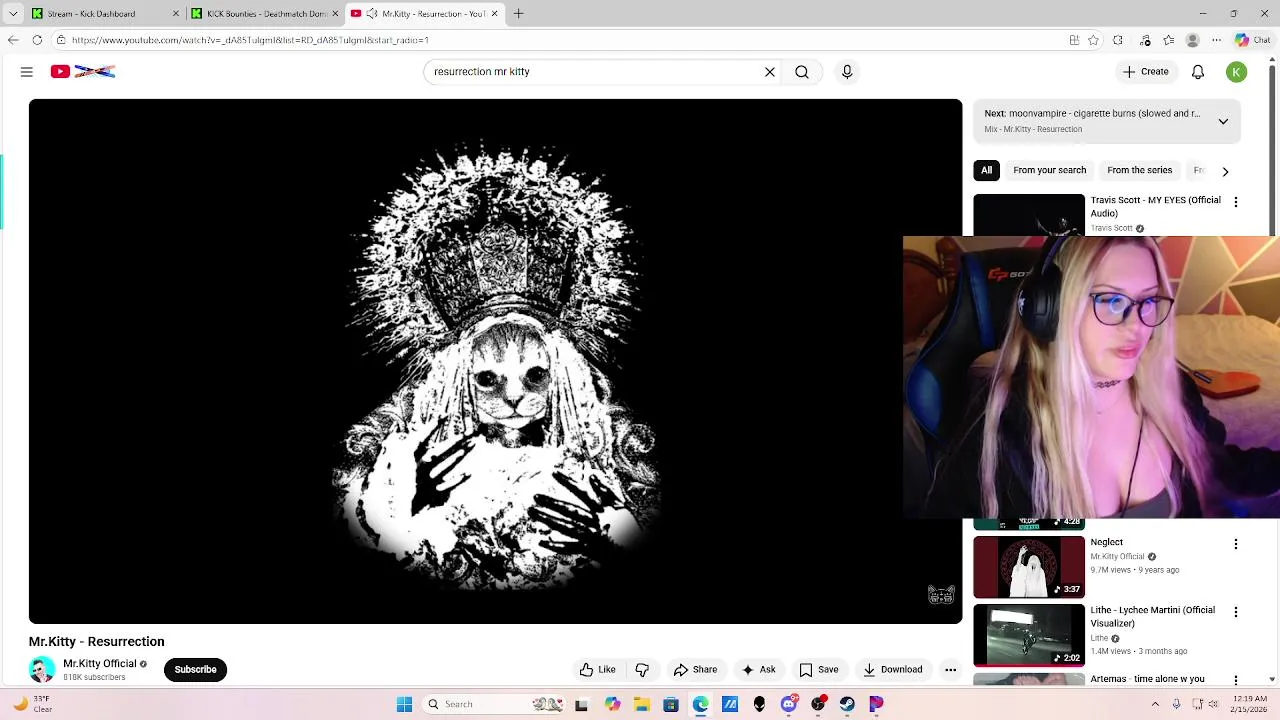The image size is (1280, 720).
Task: Add this page to favorites star
Action: [x=1093, y=40]
